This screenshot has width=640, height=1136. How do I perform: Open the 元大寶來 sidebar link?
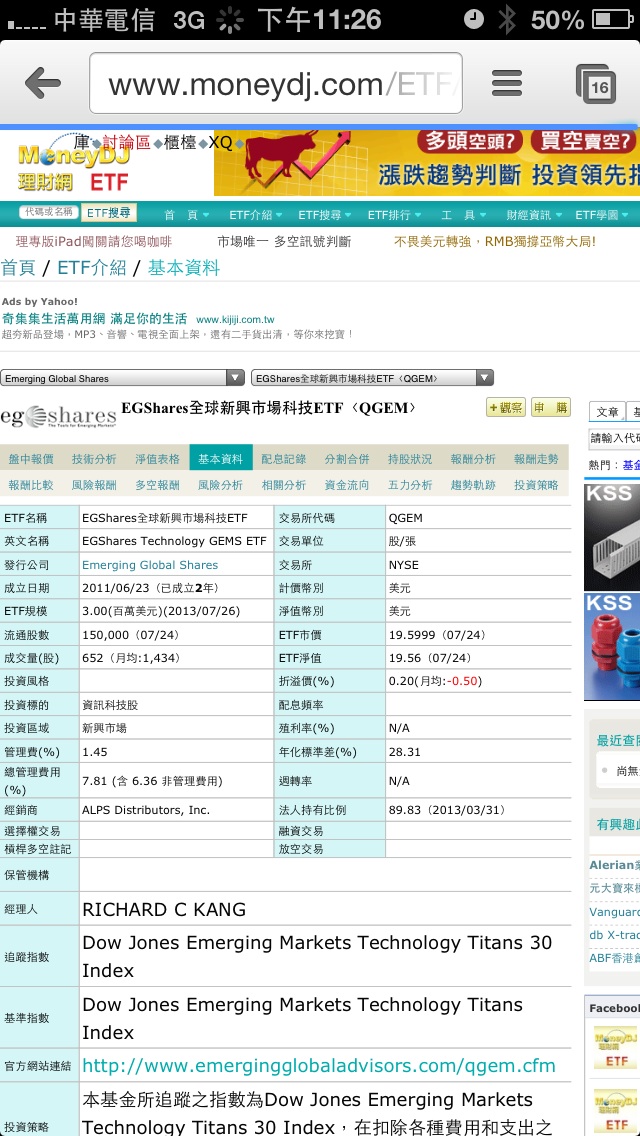click(x=615, y=888)
